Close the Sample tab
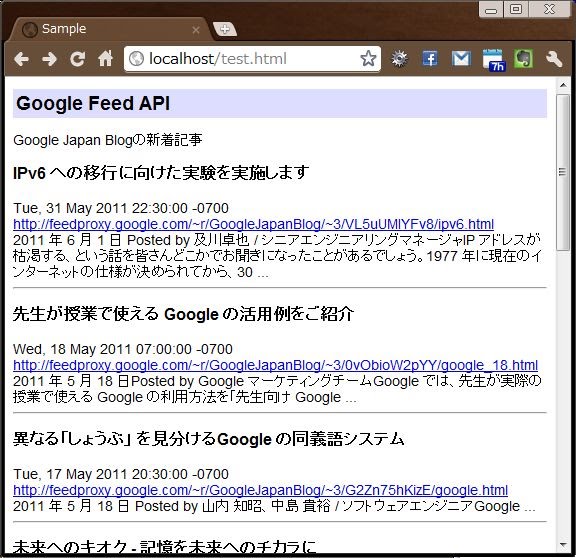576x558 pixels. tap(196, 30)
